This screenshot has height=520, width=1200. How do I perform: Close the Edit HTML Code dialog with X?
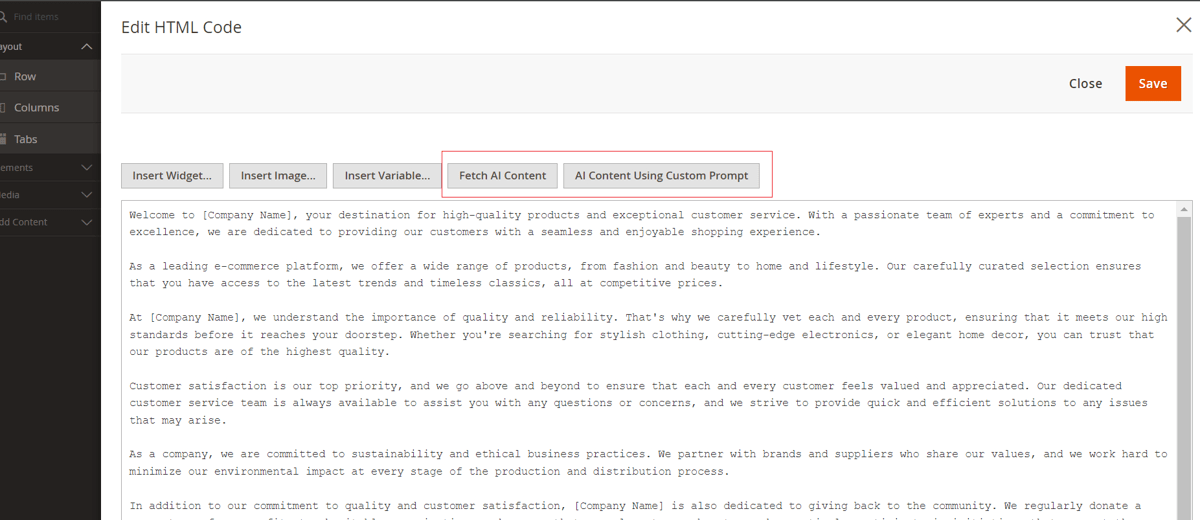pos(1183,25)
